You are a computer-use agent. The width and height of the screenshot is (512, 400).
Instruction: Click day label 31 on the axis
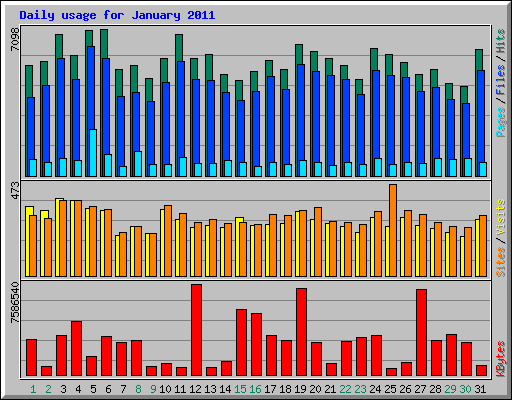tap(480, 389)
